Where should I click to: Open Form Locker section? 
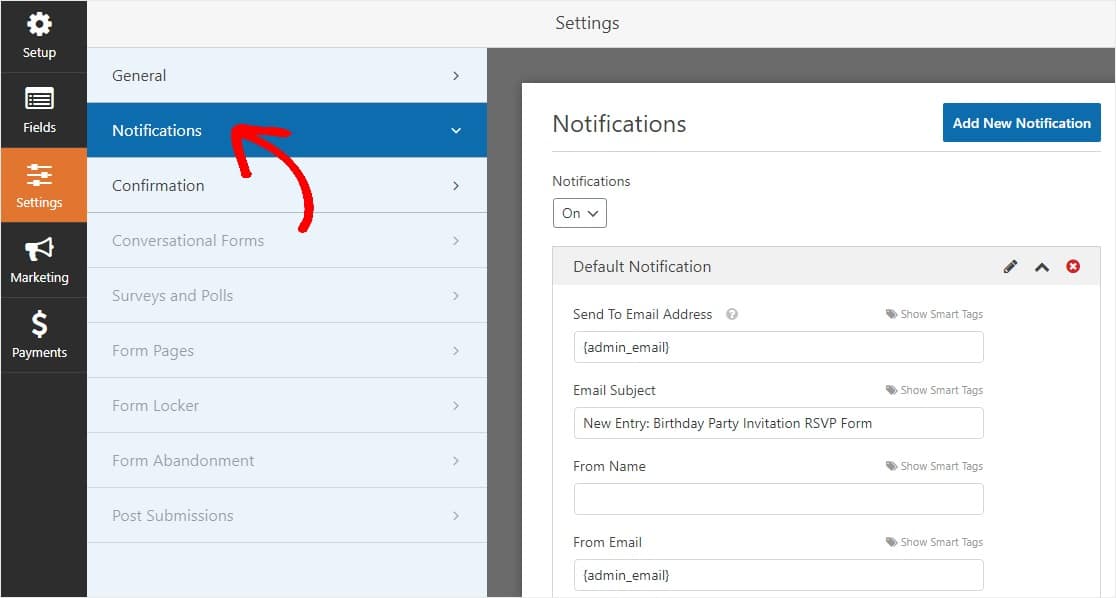287,405
